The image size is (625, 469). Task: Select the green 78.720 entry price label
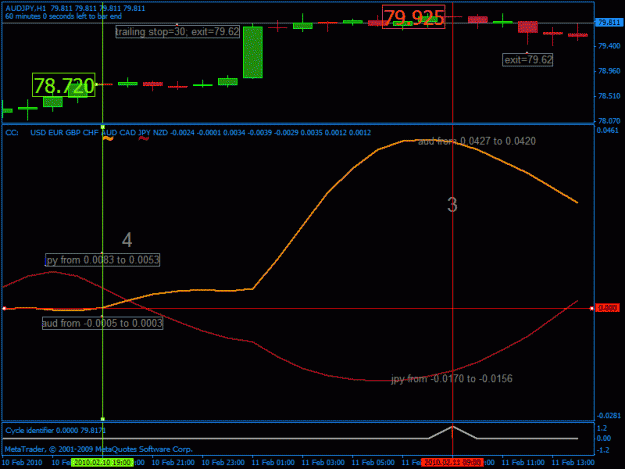coord(64,85)
